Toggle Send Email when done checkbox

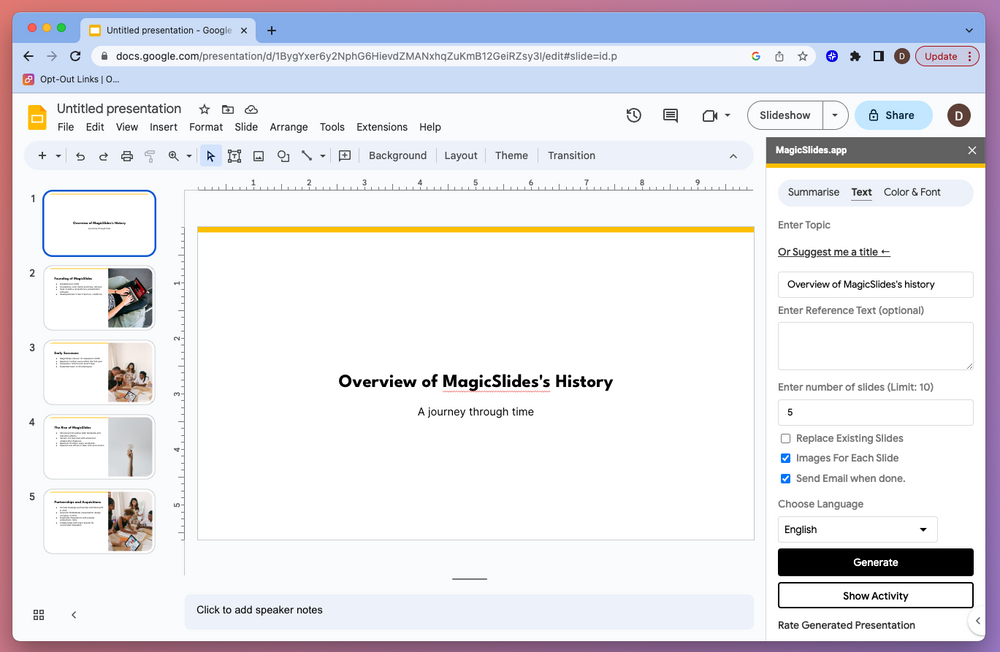pyautogui.click(x=786, y=478)
